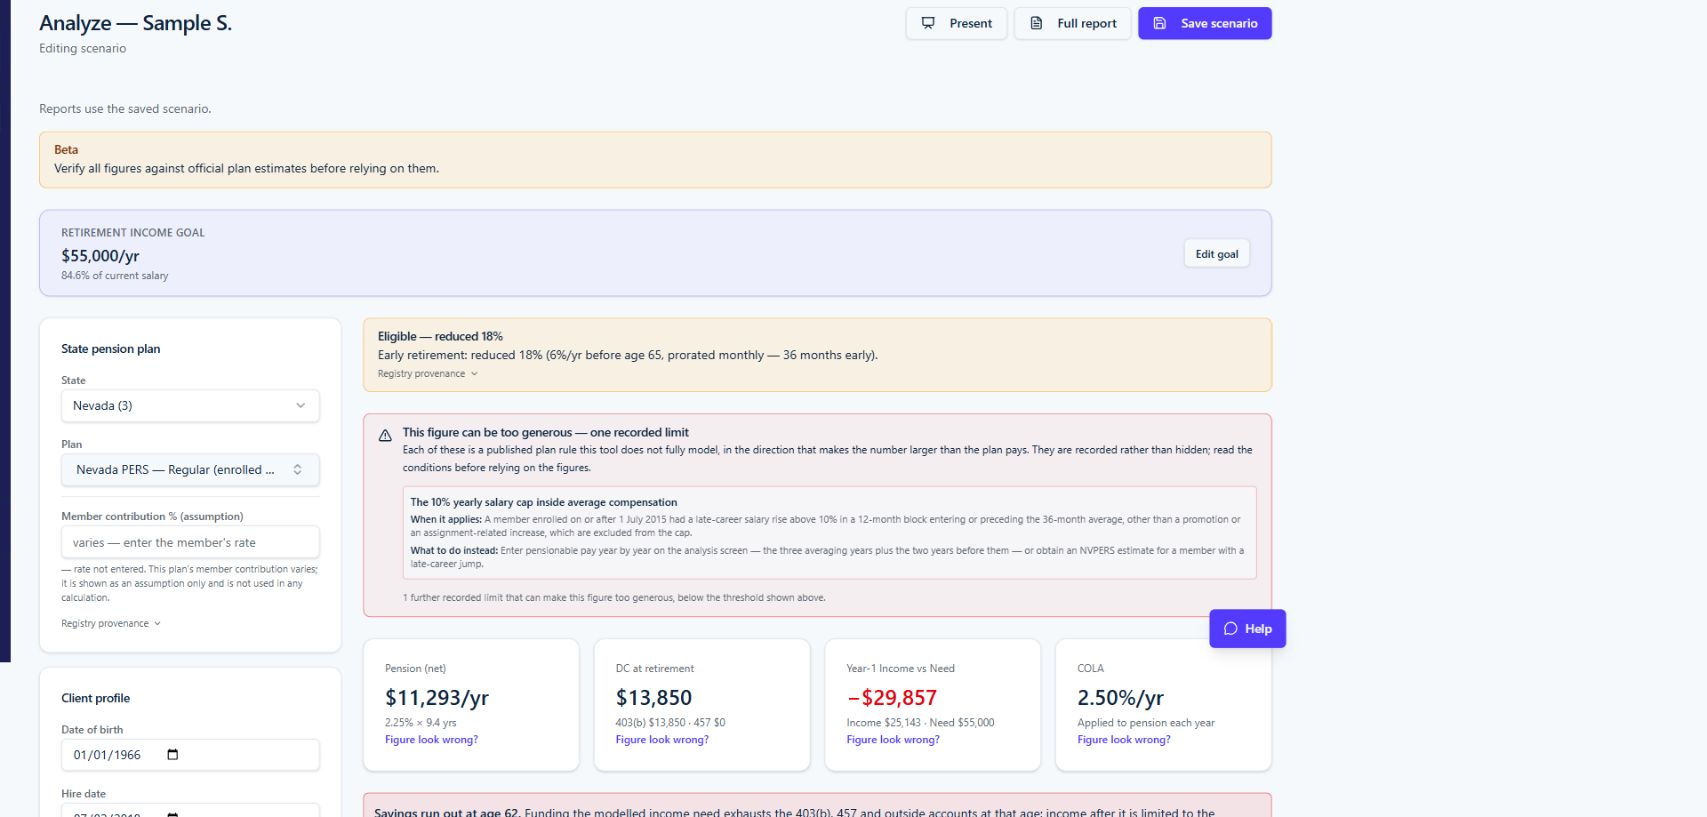The image size is (1707, 817).
Task: Click 'Income $25,143 · Need $55,000' text
Action: (x=921, y=722)
